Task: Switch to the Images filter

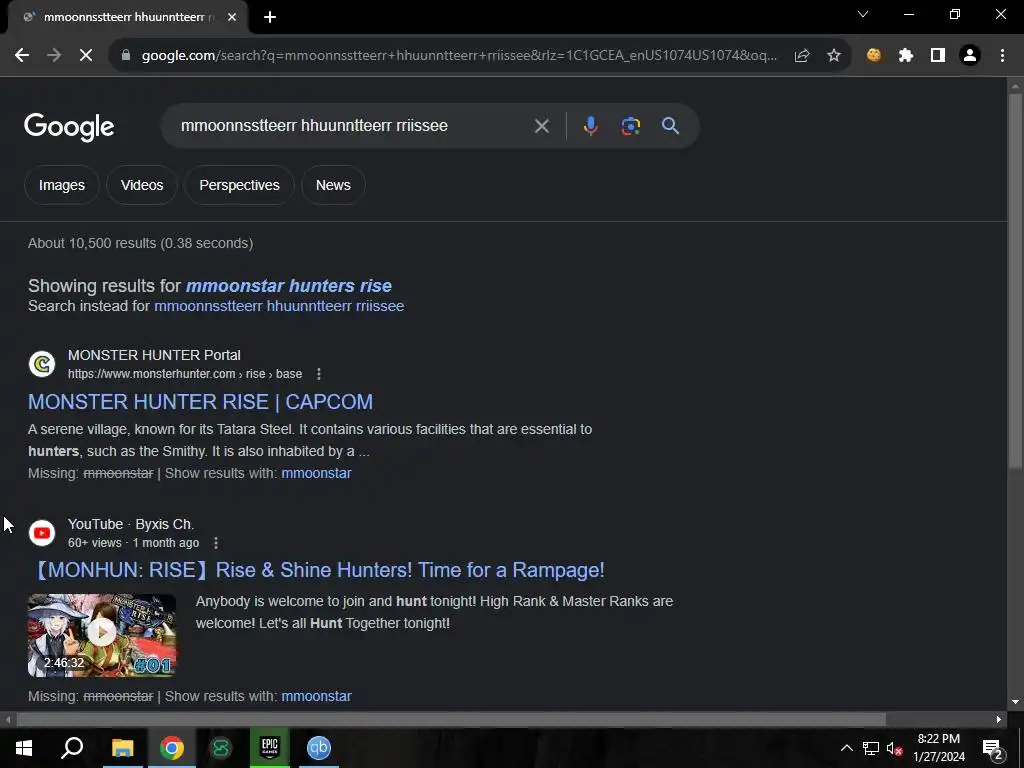Action: [61, 185]
